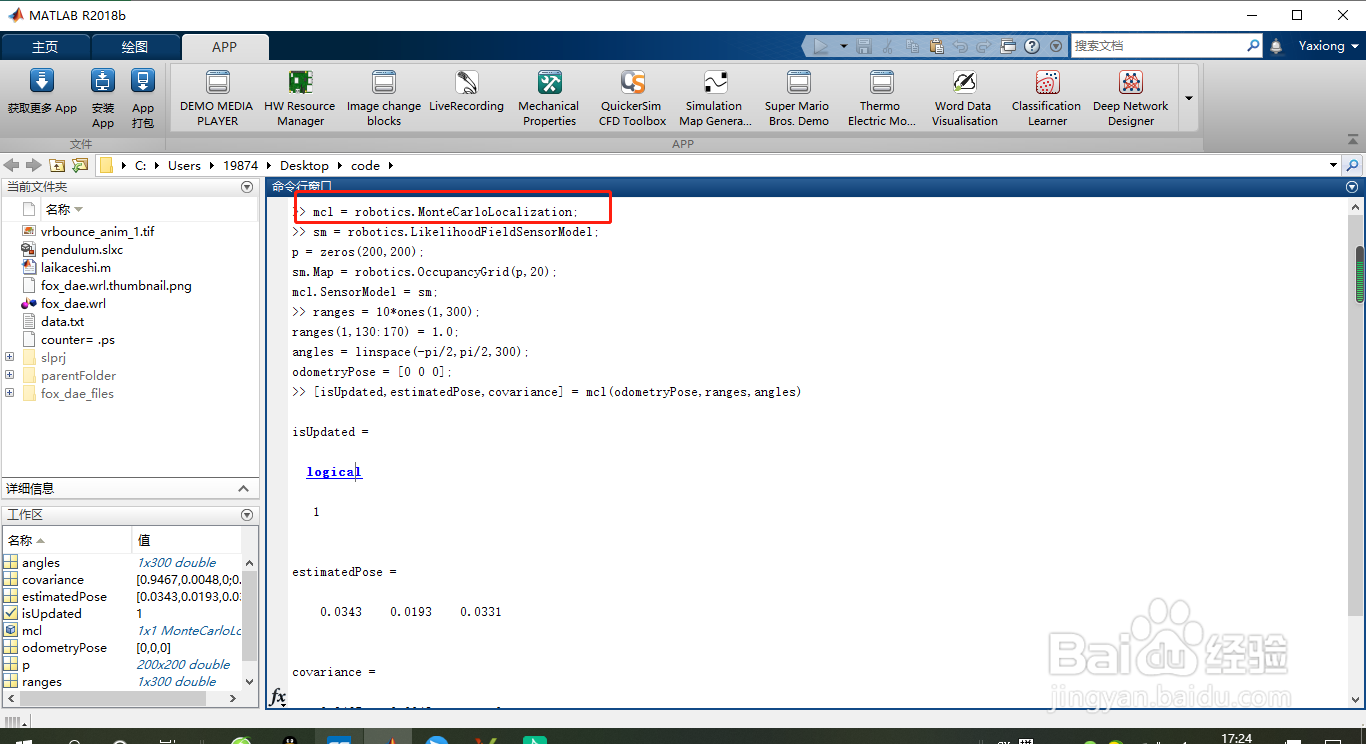Click the logical hyperlink in output

click(x=333, y=472)
